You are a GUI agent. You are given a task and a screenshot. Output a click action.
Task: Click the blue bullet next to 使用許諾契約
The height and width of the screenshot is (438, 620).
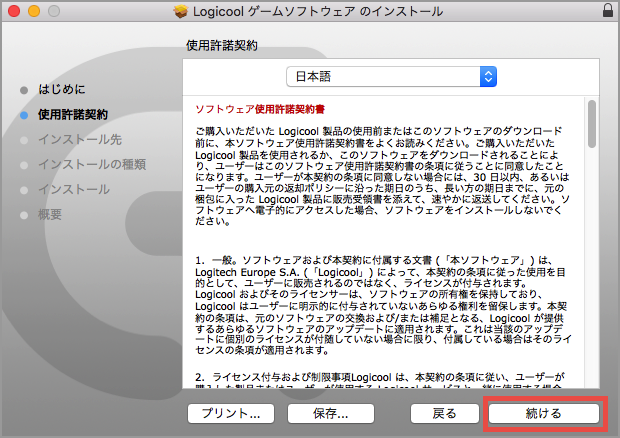[24, 115]
